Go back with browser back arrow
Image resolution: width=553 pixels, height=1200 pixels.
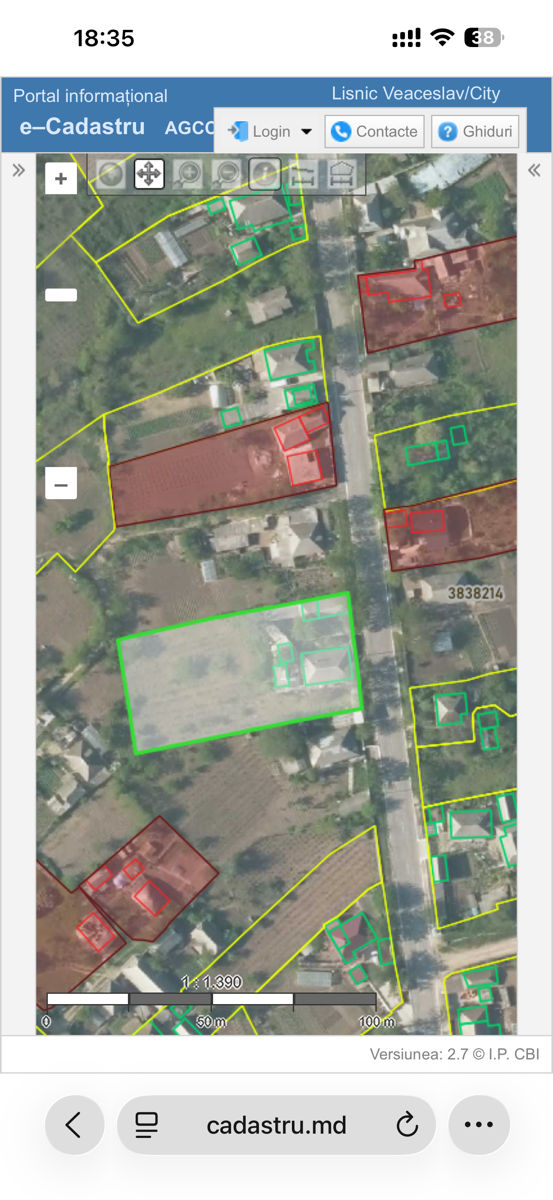pos(75,1125)
